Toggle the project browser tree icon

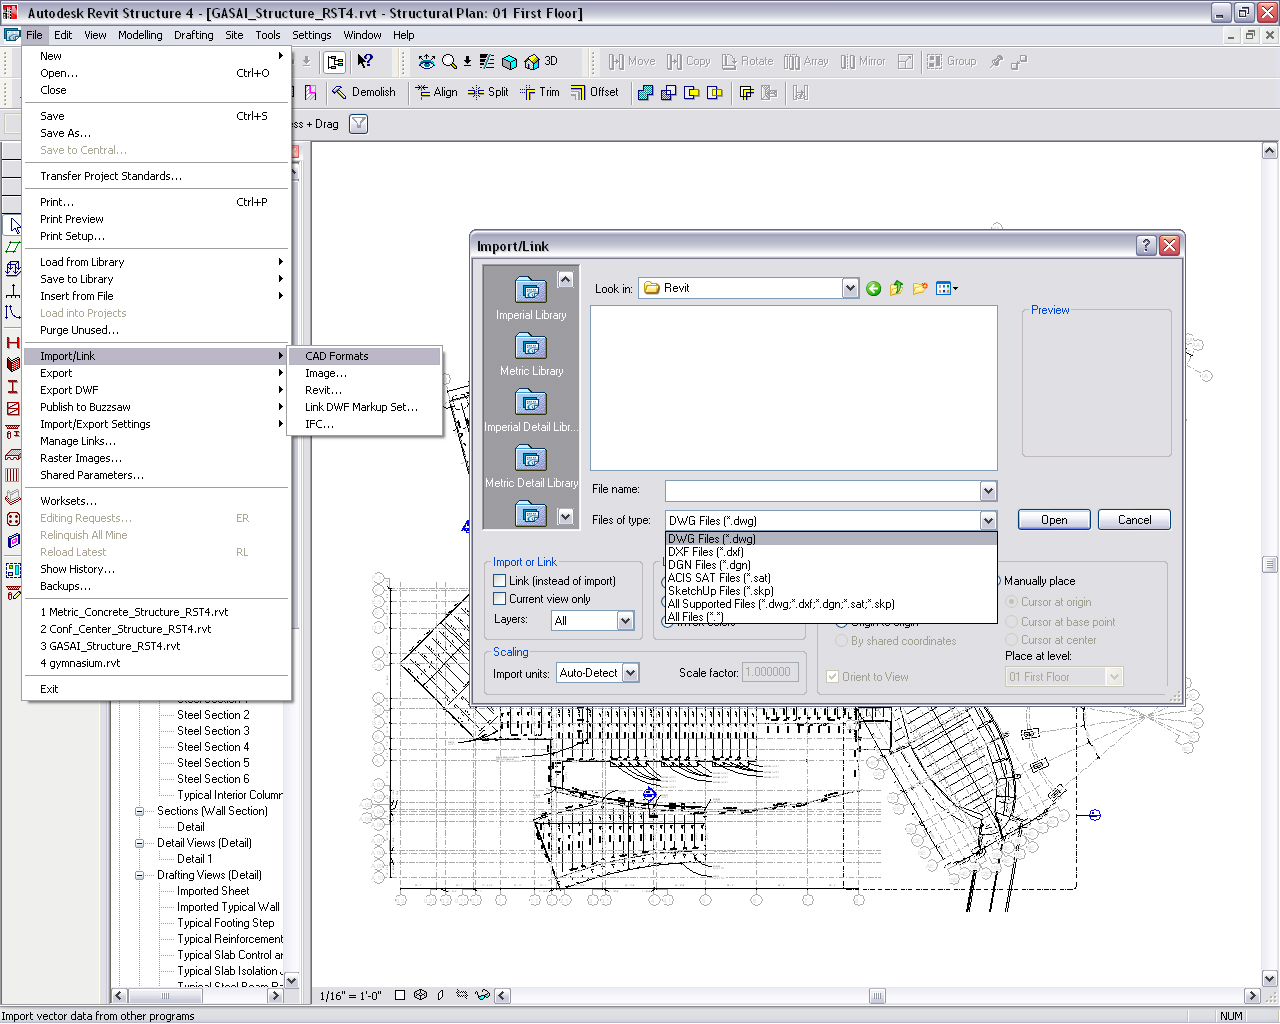(335, 62)
